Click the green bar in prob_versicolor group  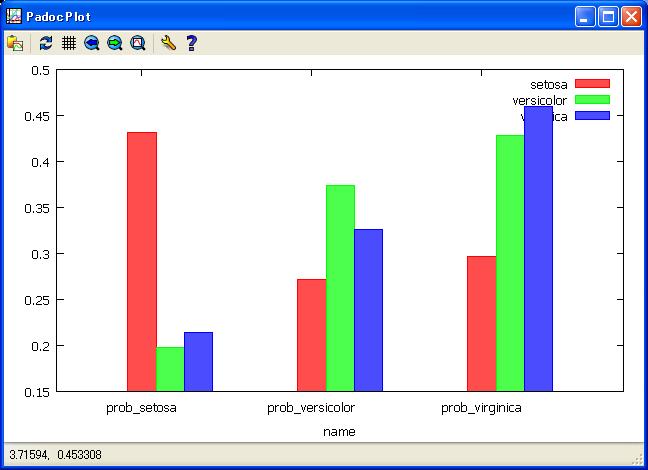click(340, 287)
